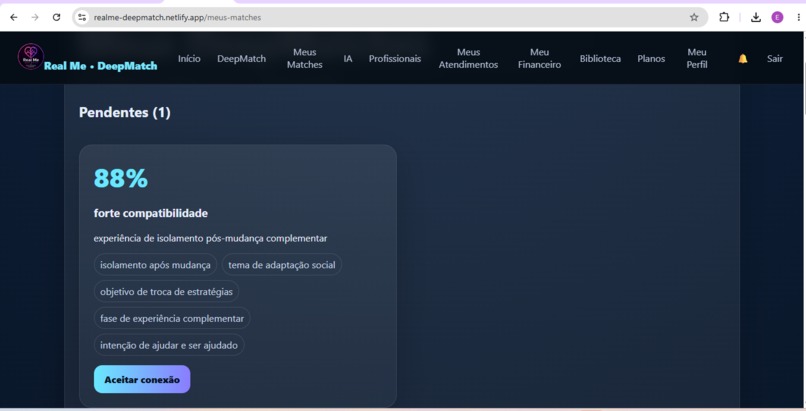Open Meus Matches navigation item
The image size is (806, 411).
[305, 59]
